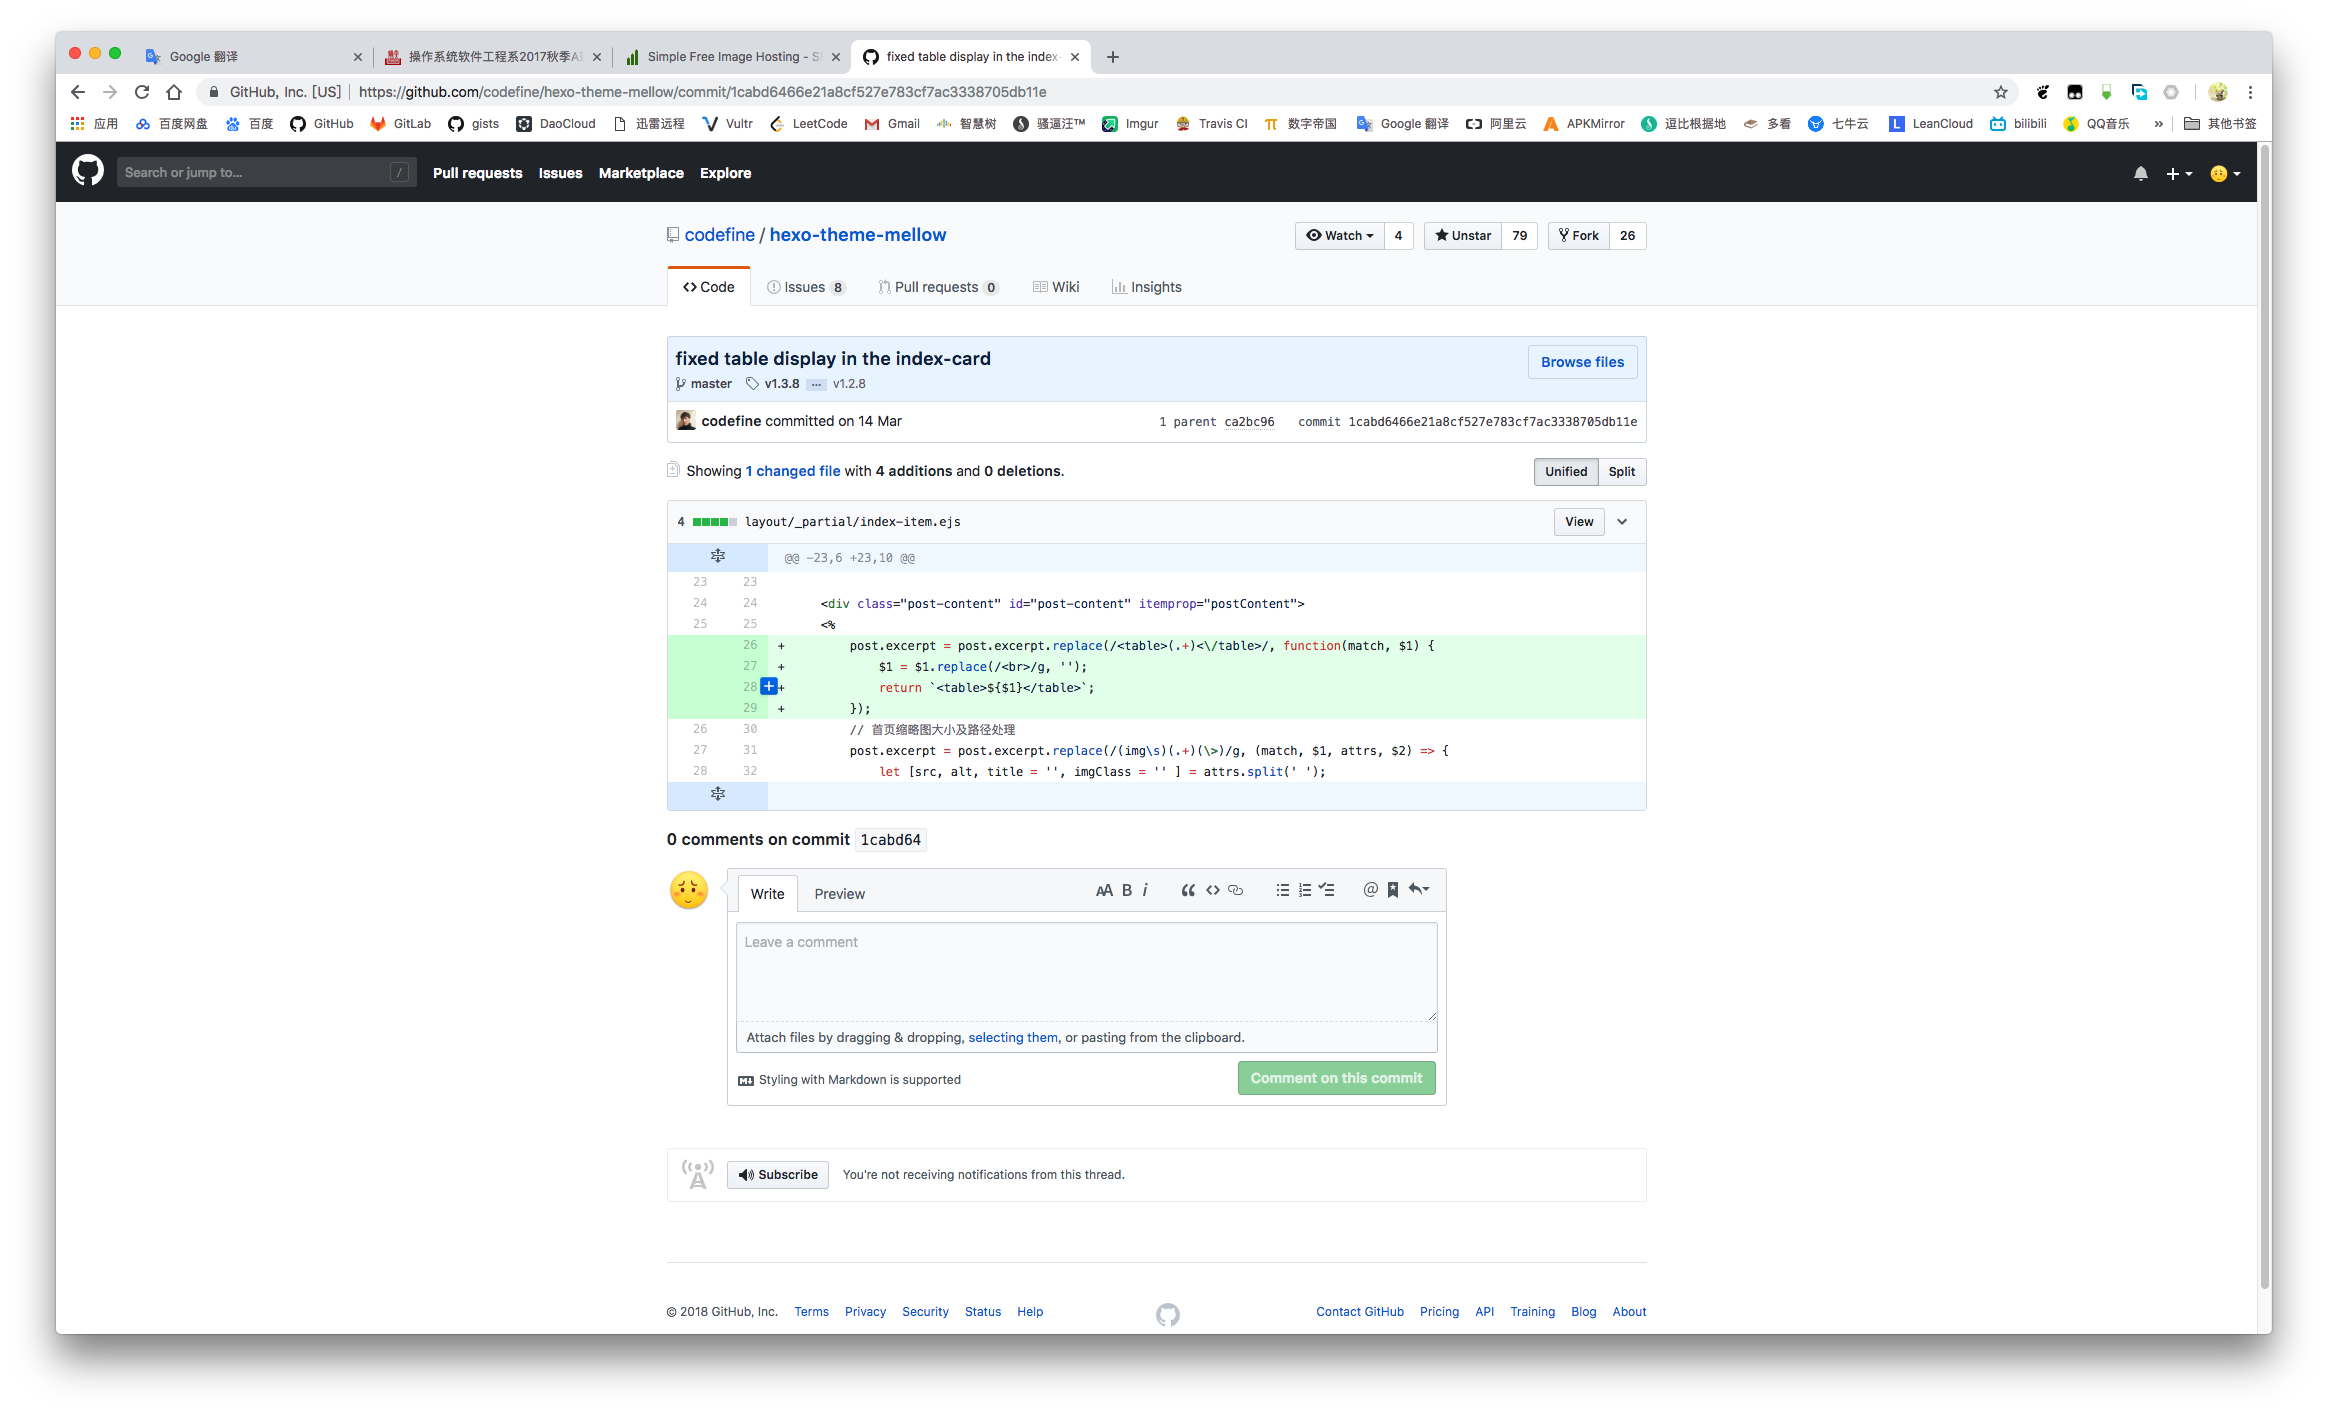Switch to the Preview tab in comment box
Image resolution: width=2328 pixels, height=1414 pixels.
pos(840,893)
